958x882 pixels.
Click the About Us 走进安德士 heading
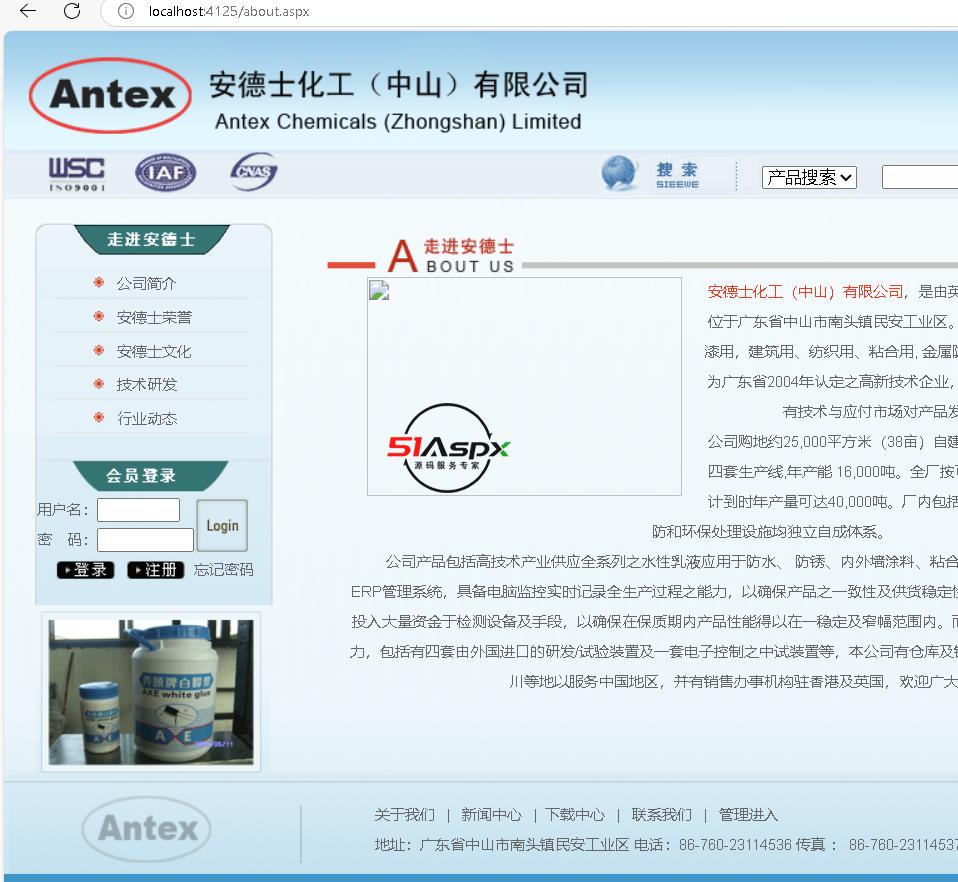click(452, 256)
